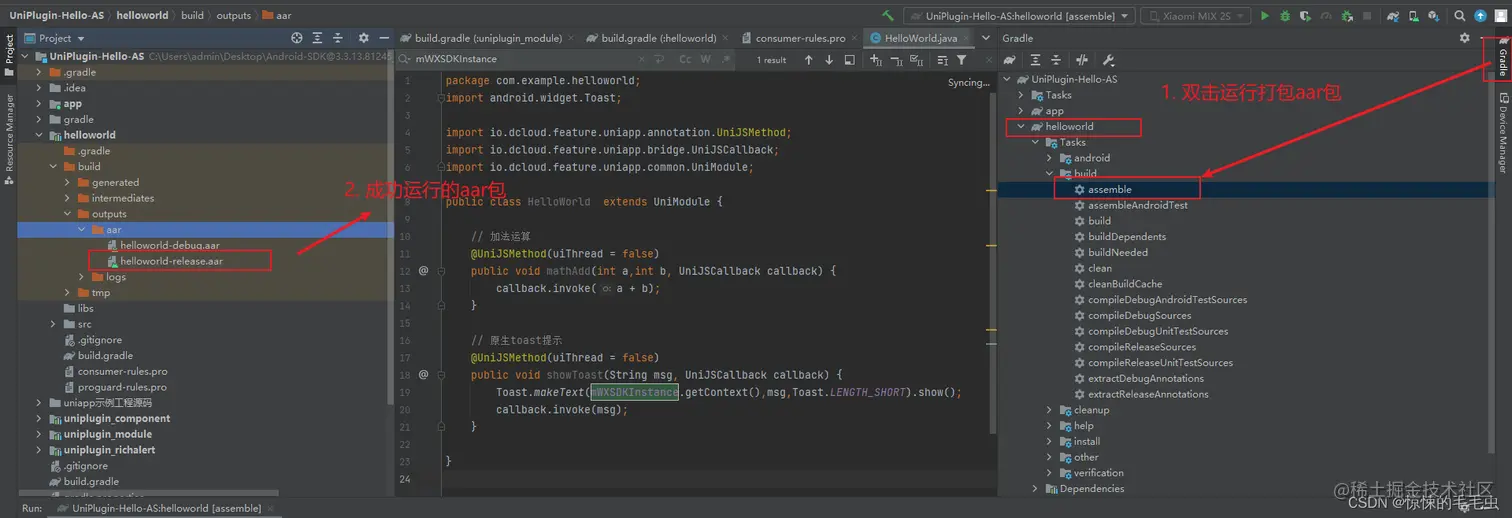
Task: Open Xiaomi MIX 2S device dropdown
Action: click(x=1195, y=16)
